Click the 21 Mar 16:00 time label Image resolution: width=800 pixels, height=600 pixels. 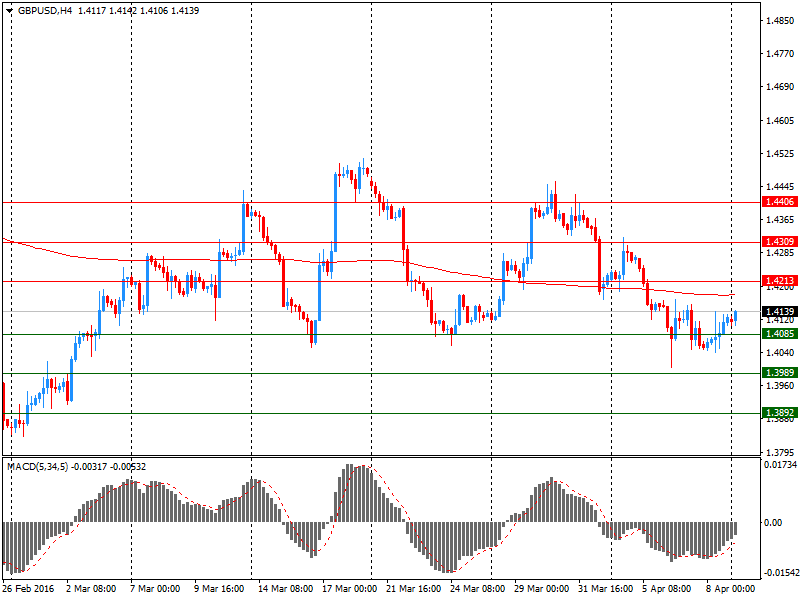coord(414,589)
